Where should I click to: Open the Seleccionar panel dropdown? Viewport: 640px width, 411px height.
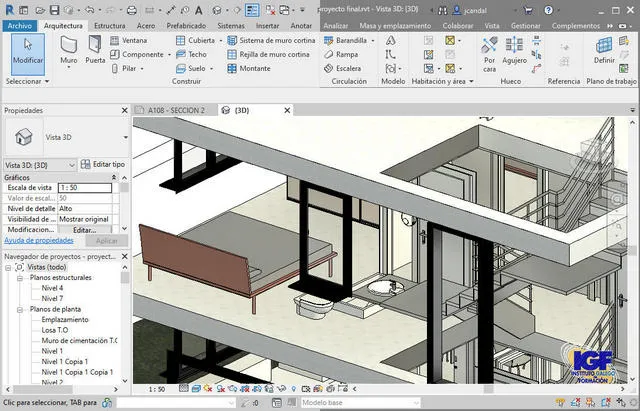pos(27,81)
